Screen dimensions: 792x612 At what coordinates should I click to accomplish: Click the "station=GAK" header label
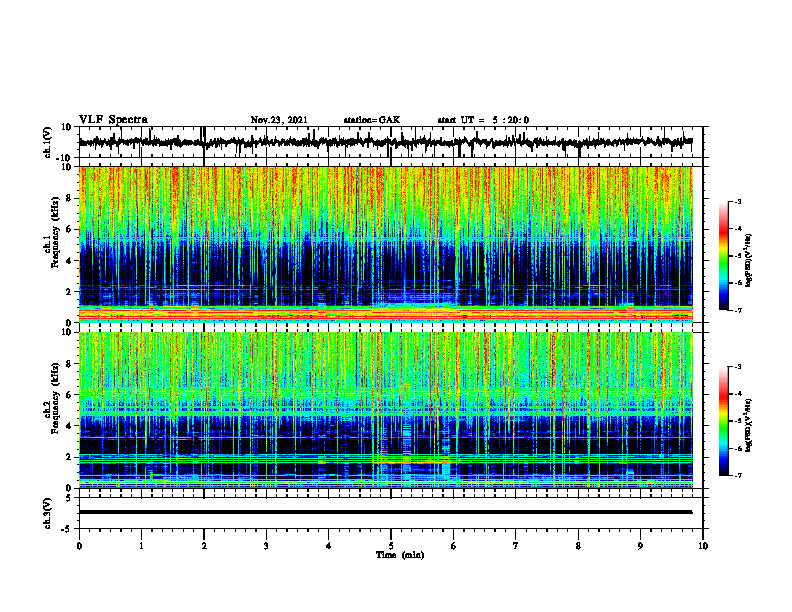[x=372, y=120]
